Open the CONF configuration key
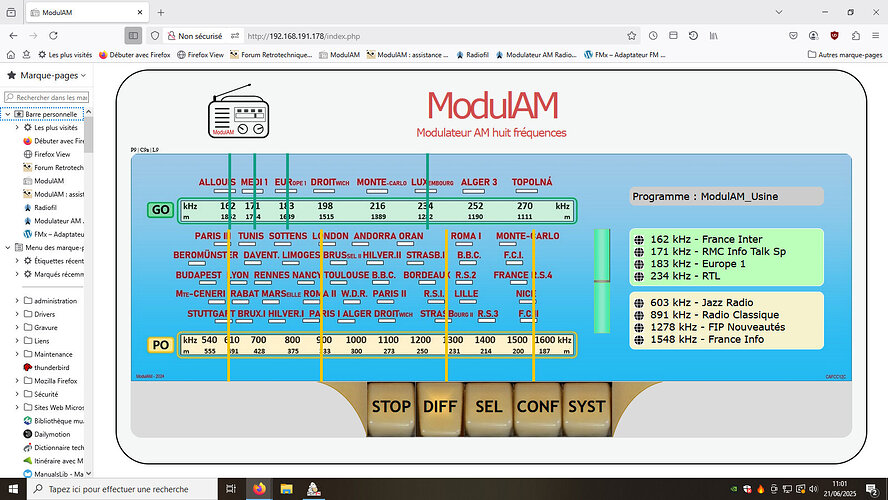 (537, 408)
